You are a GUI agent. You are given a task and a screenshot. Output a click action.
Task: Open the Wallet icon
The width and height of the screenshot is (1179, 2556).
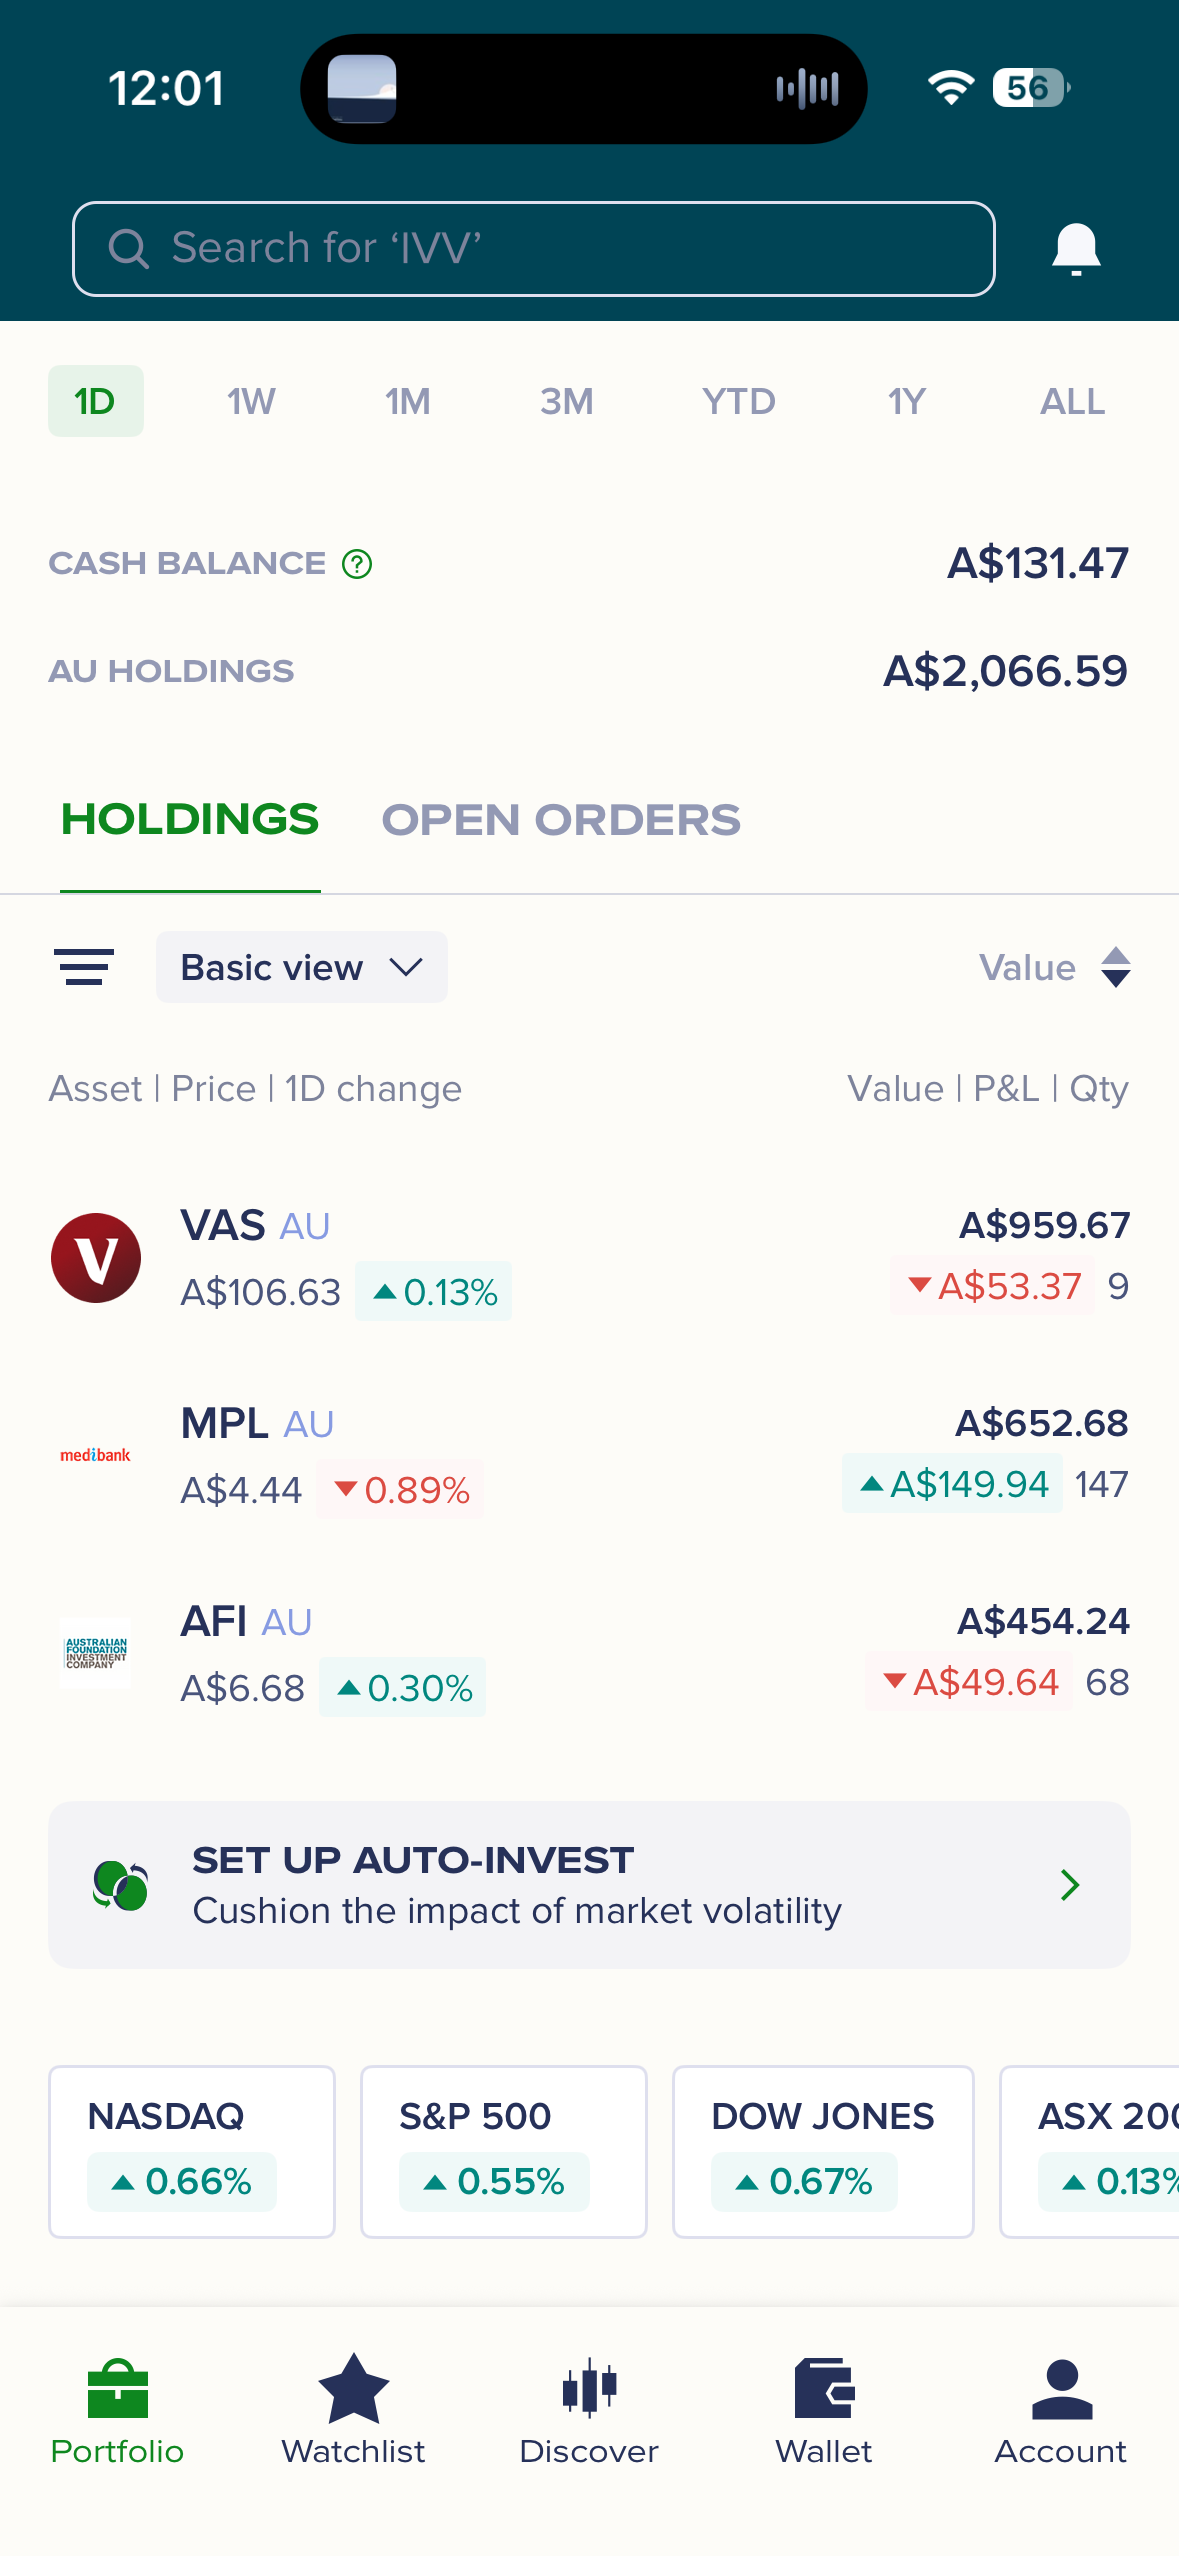tap(824, 2388)
